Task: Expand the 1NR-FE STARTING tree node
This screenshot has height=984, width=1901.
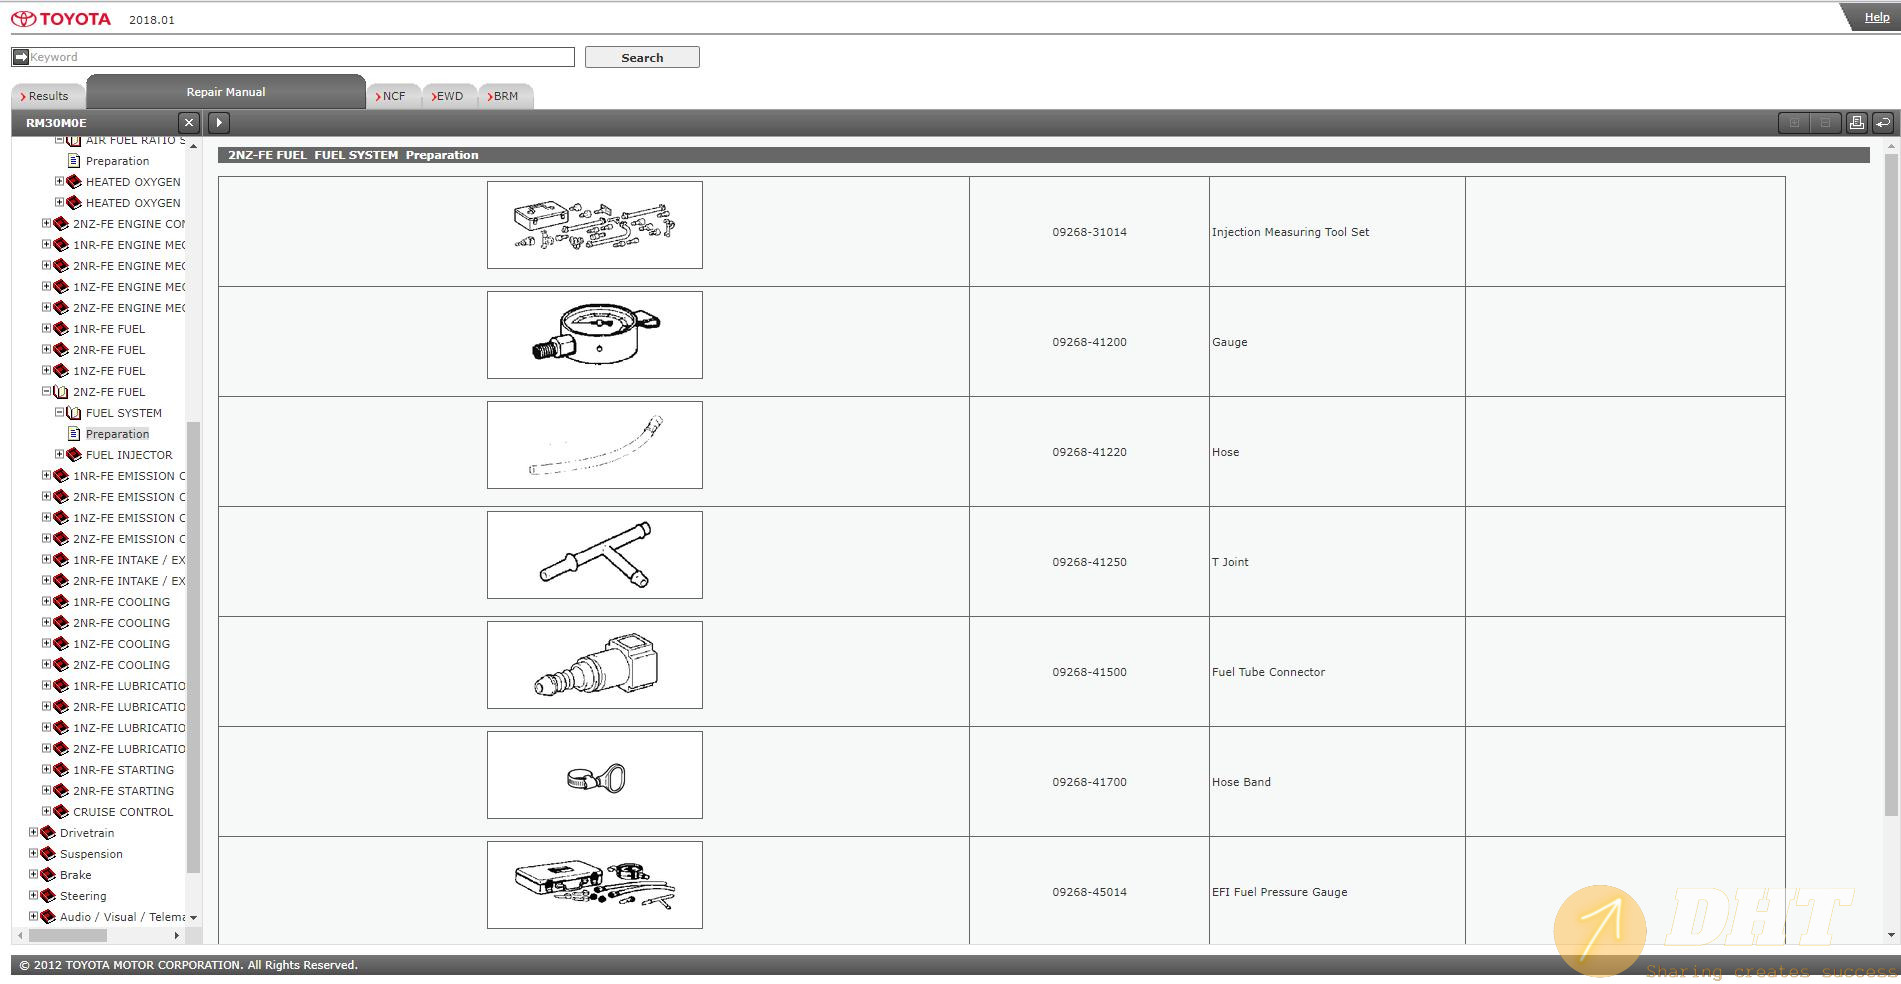Action: click(46, 769)
